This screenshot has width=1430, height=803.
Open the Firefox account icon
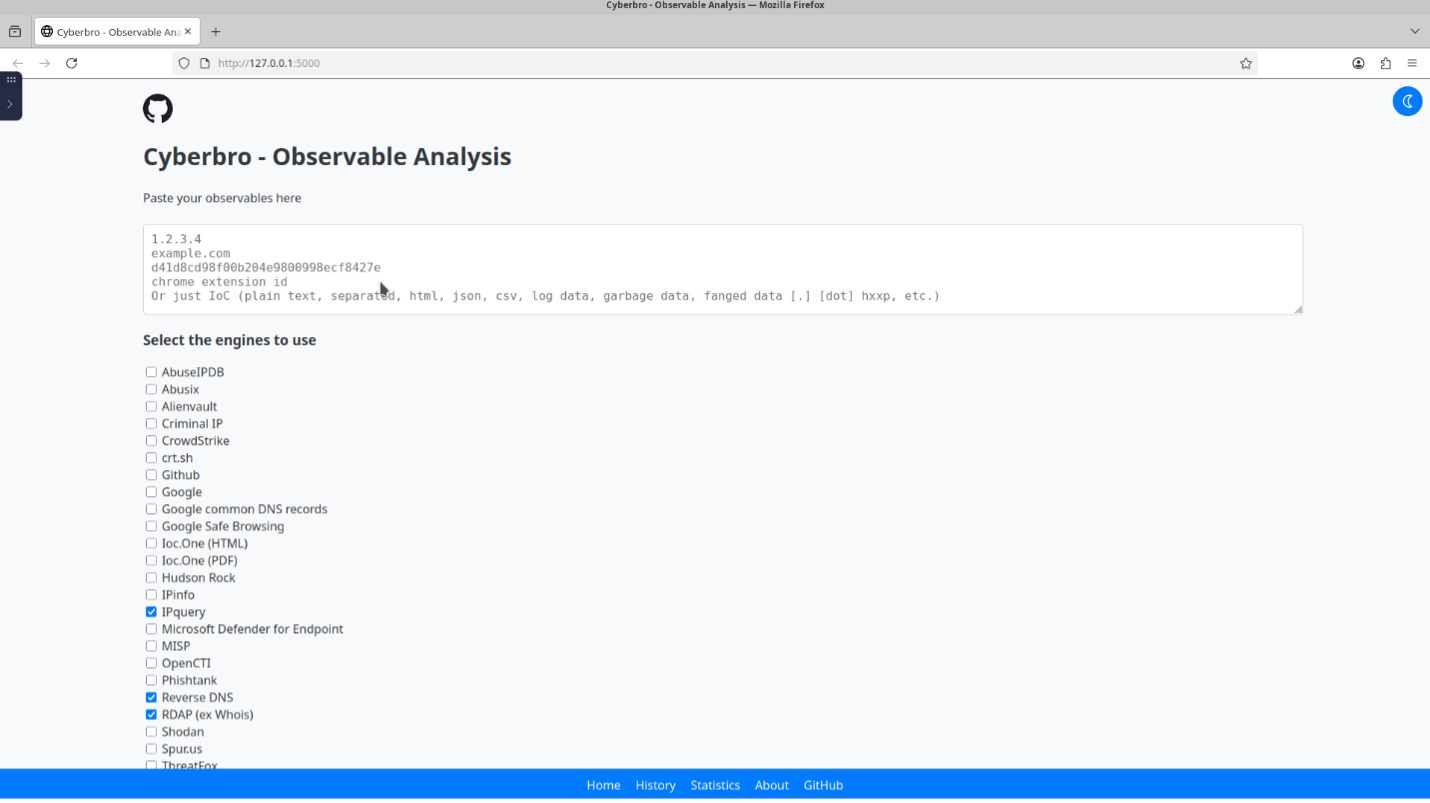(1358, 63)
